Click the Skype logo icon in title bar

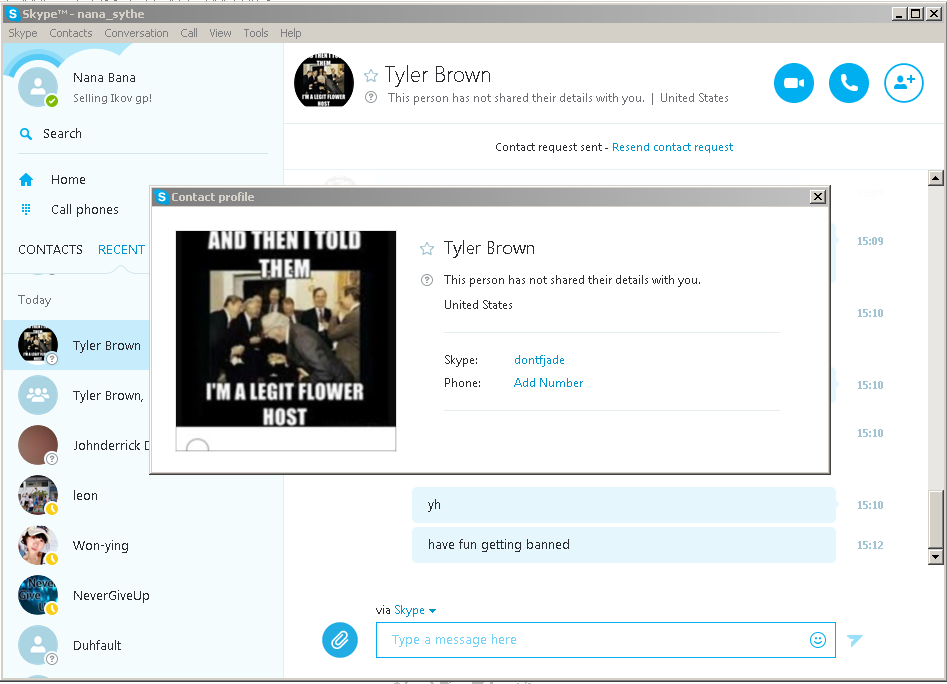click(12, 14)
